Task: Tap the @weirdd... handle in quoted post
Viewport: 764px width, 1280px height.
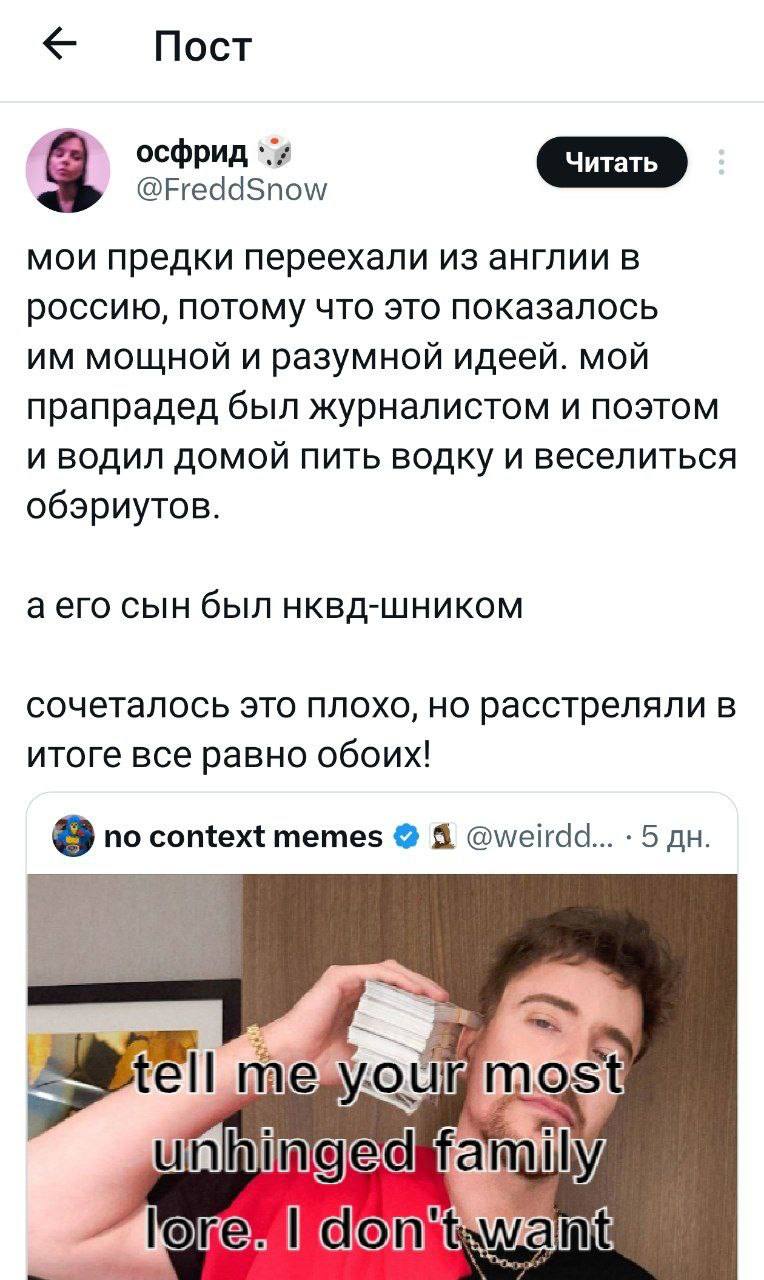Action: pyautogui.click(x=529, y=835)
